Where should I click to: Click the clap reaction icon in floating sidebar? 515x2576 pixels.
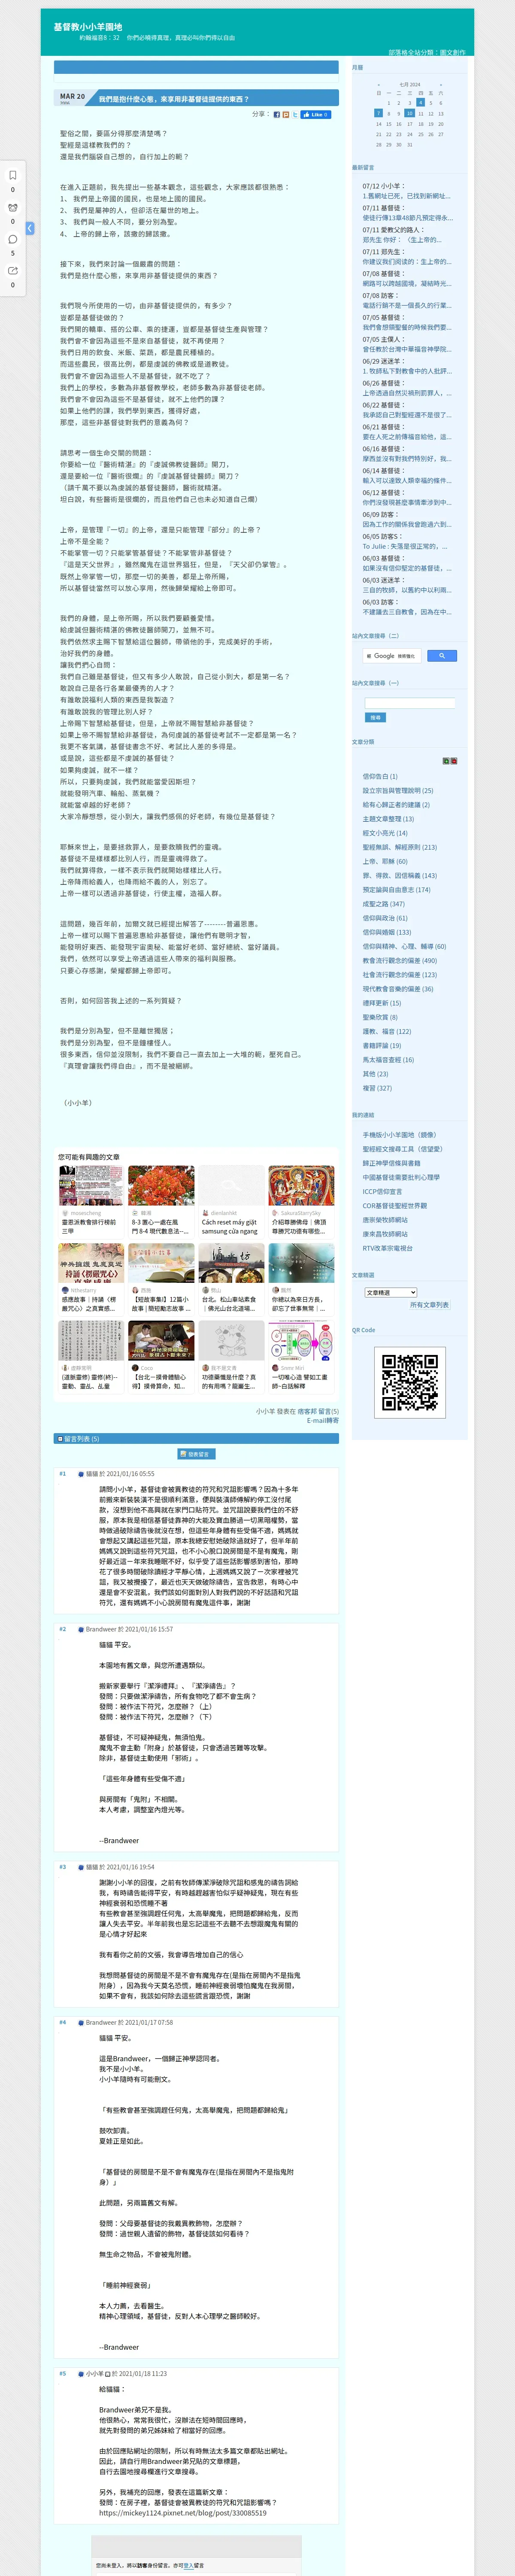(13, 207)
